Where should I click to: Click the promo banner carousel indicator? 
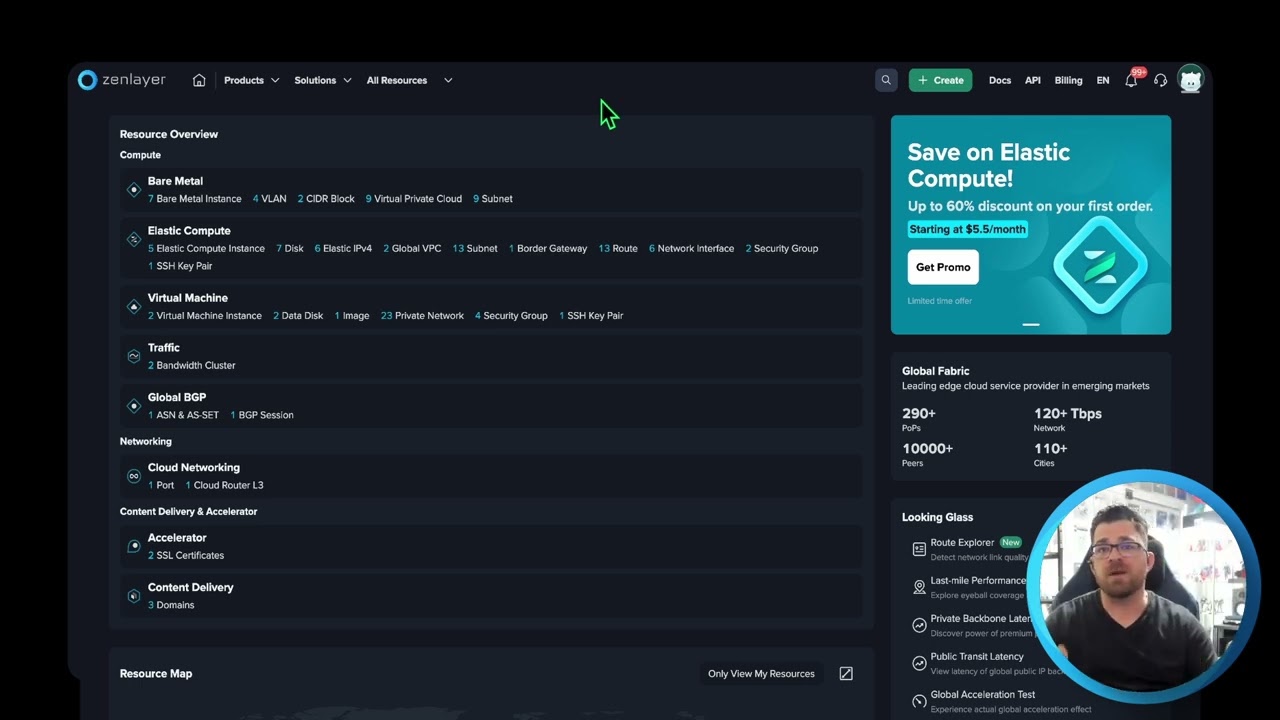(1031, 324)
